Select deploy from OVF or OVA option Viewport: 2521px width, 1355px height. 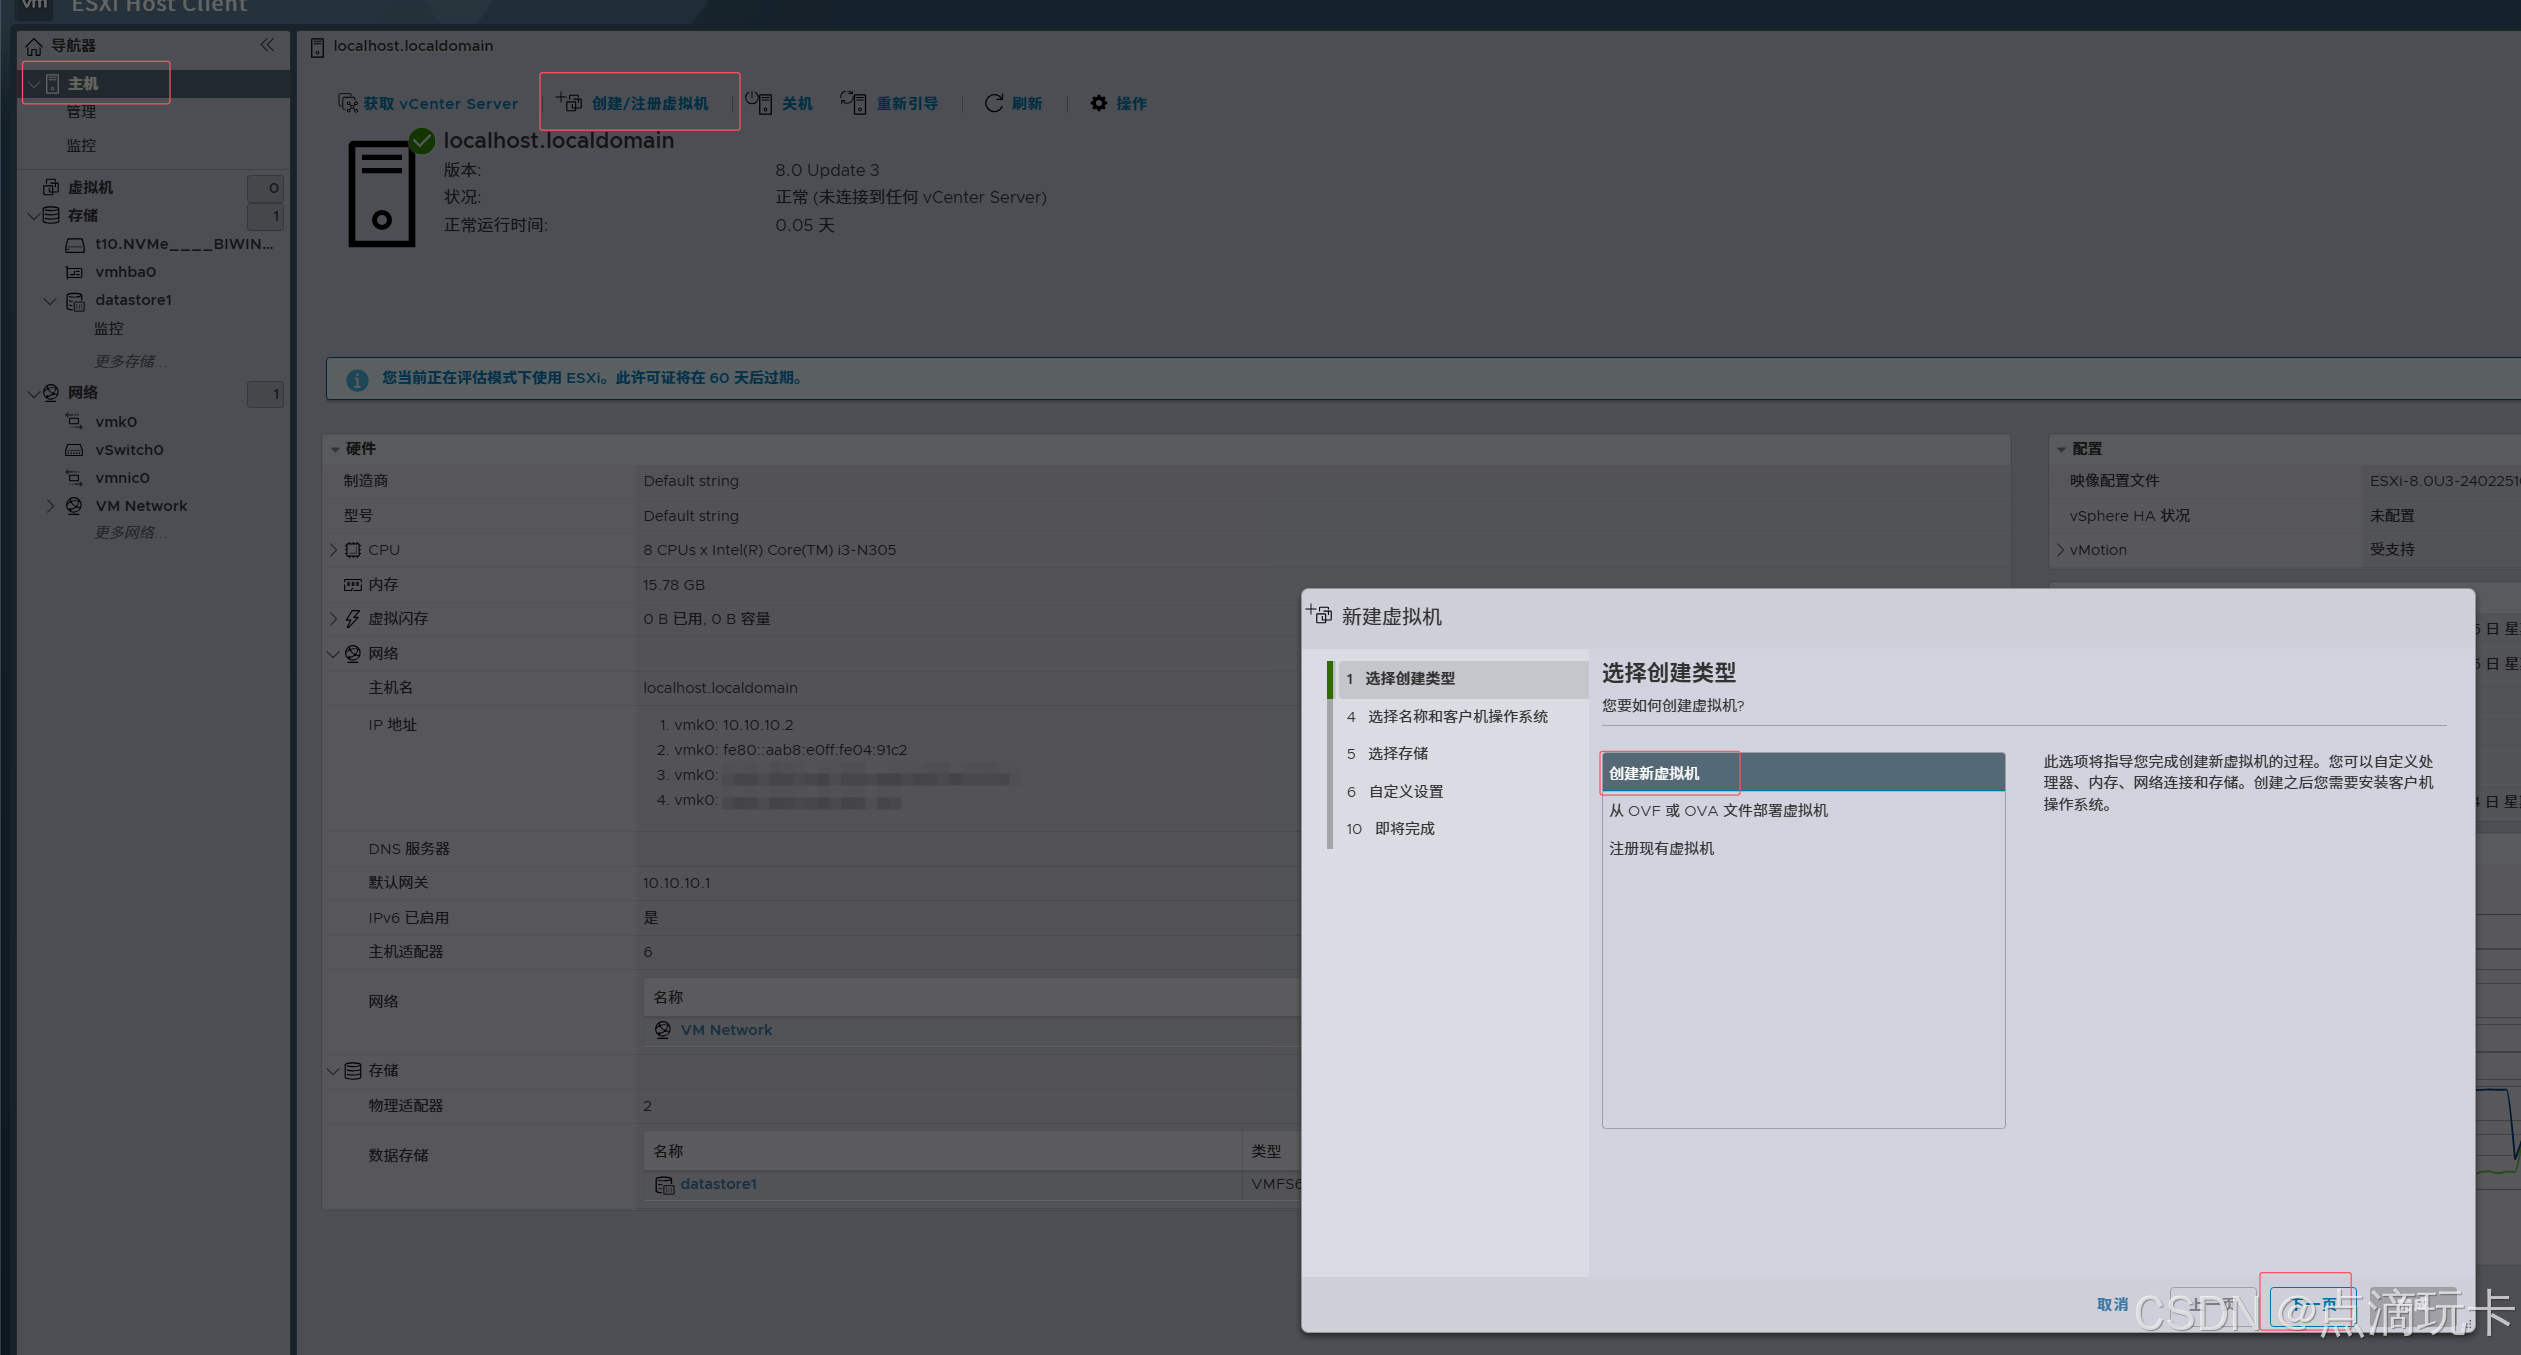pos(1718,811)
